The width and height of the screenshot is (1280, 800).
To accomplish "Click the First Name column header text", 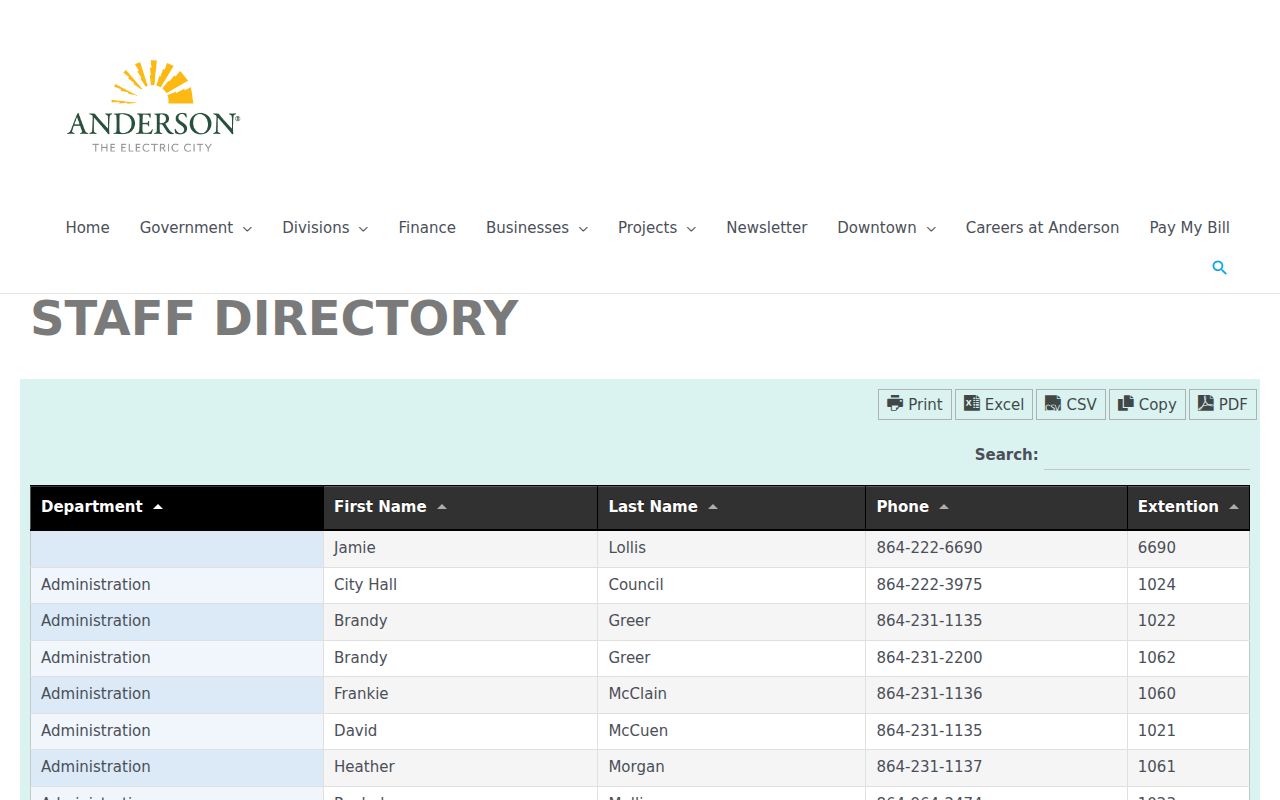I will pyautogui.click(x=380, y=507).
